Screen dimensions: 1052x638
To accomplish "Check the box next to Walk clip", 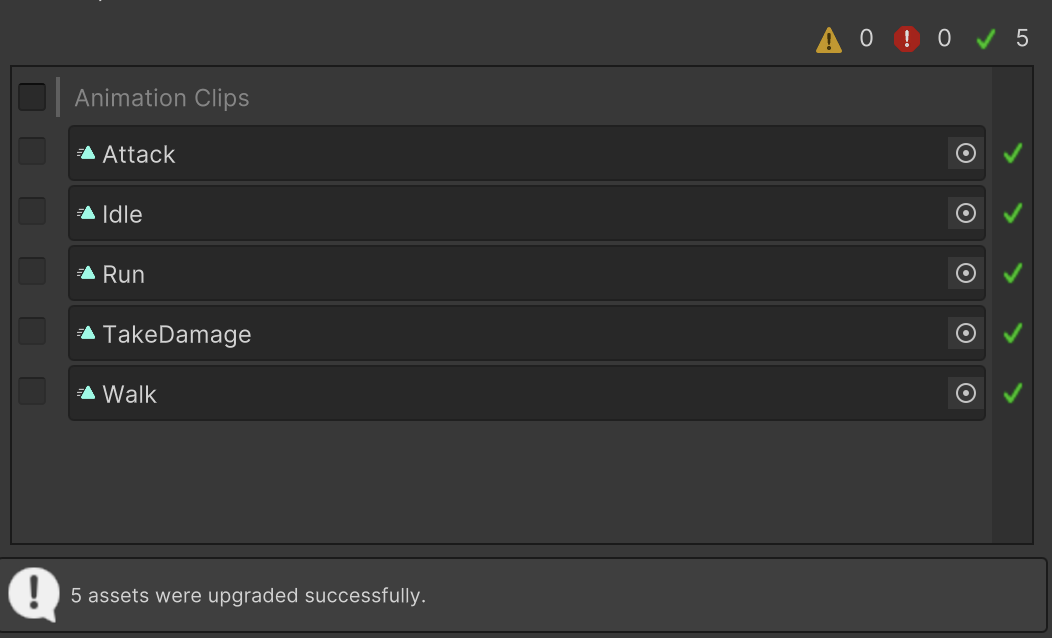I will pyautogui.click(x=32, y=391).
